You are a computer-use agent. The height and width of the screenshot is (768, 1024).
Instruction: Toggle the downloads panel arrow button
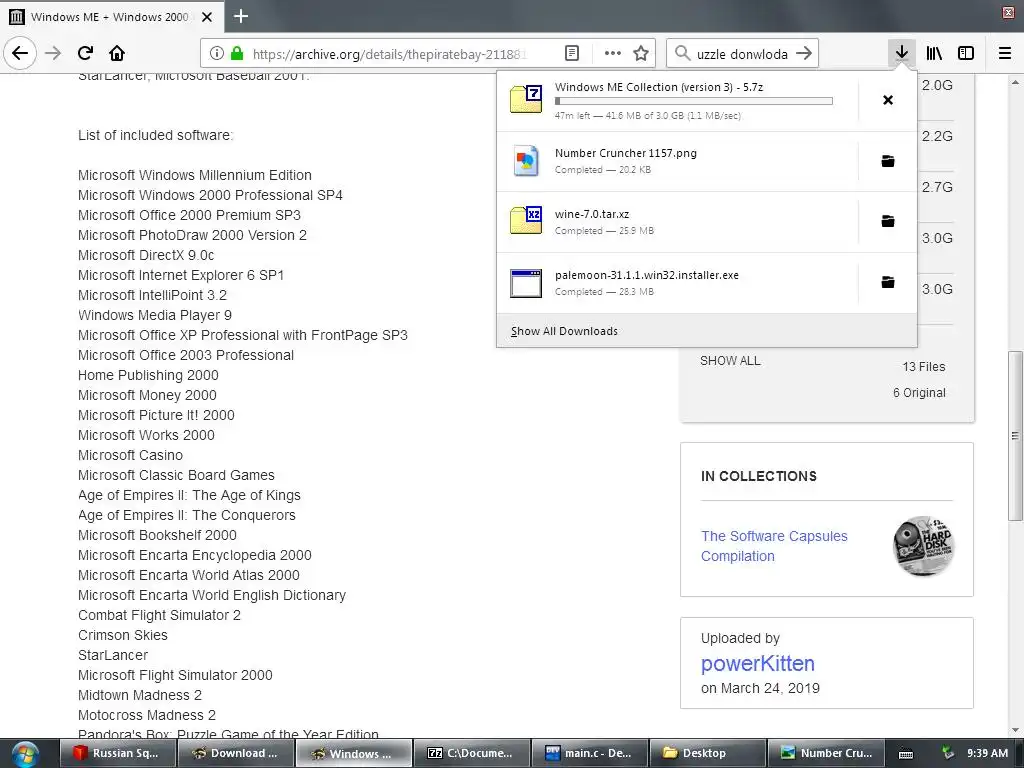point(902,54)
